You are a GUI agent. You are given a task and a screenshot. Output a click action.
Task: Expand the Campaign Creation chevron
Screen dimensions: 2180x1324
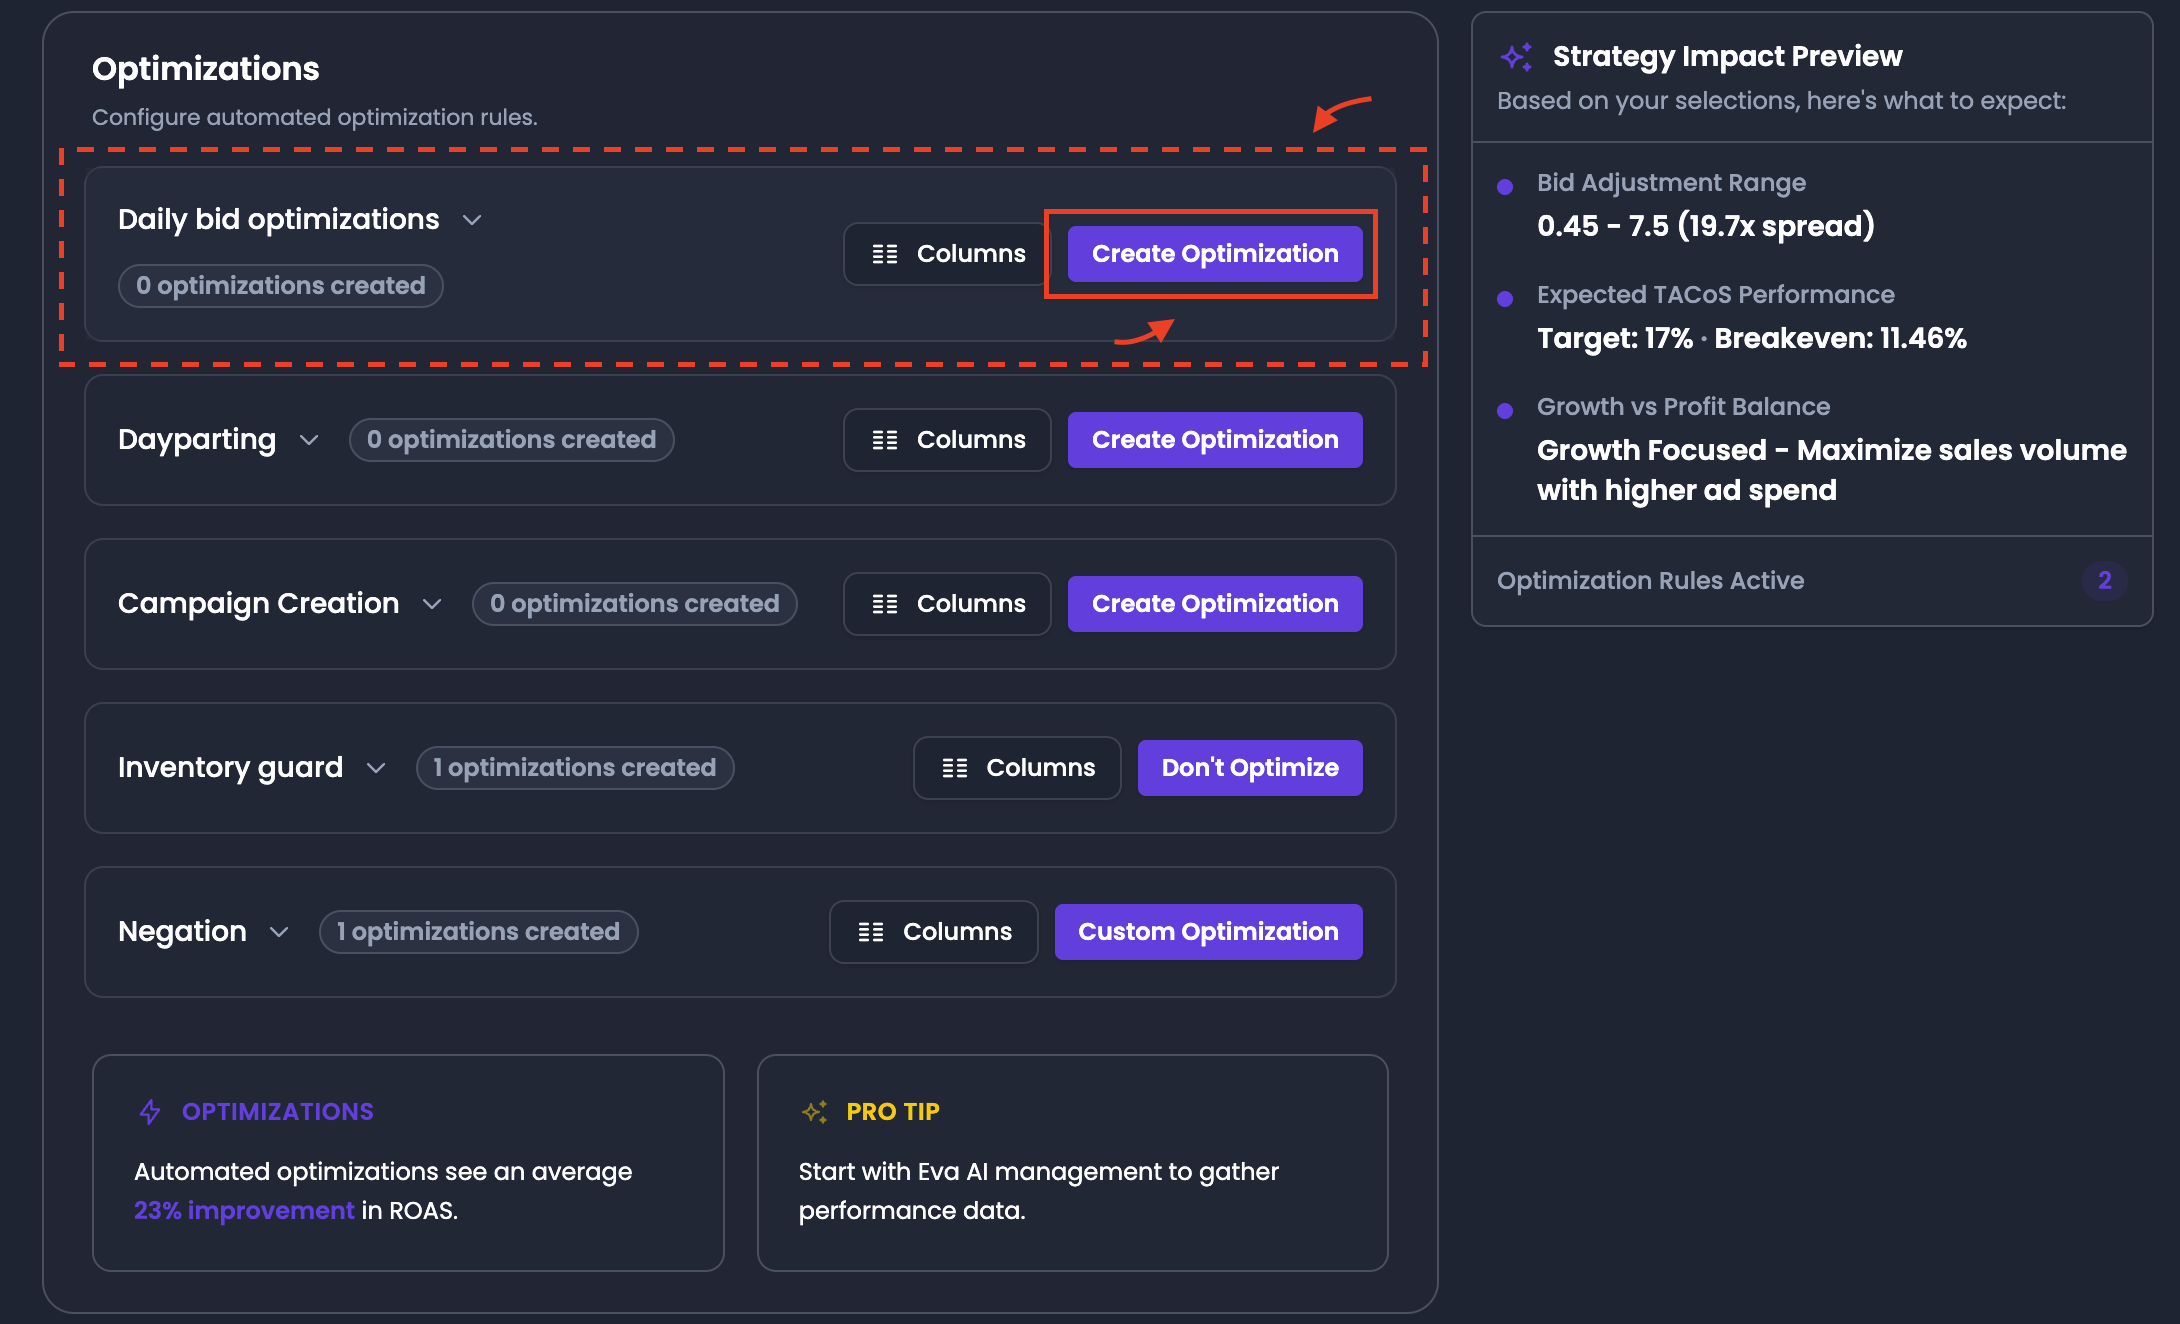[x=432, y=604]
